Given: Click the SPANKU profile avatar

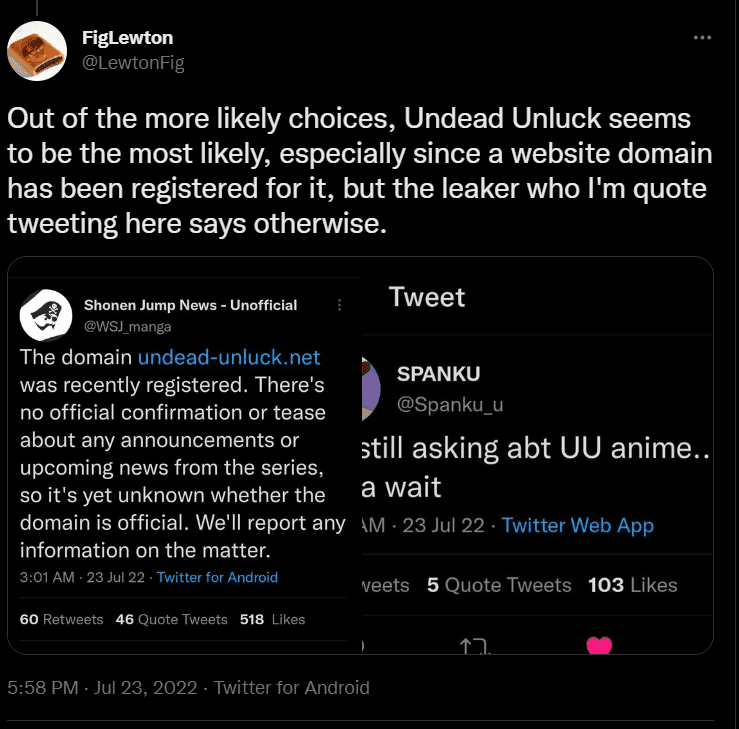Looking at the screenshot, I should [369, 387].
